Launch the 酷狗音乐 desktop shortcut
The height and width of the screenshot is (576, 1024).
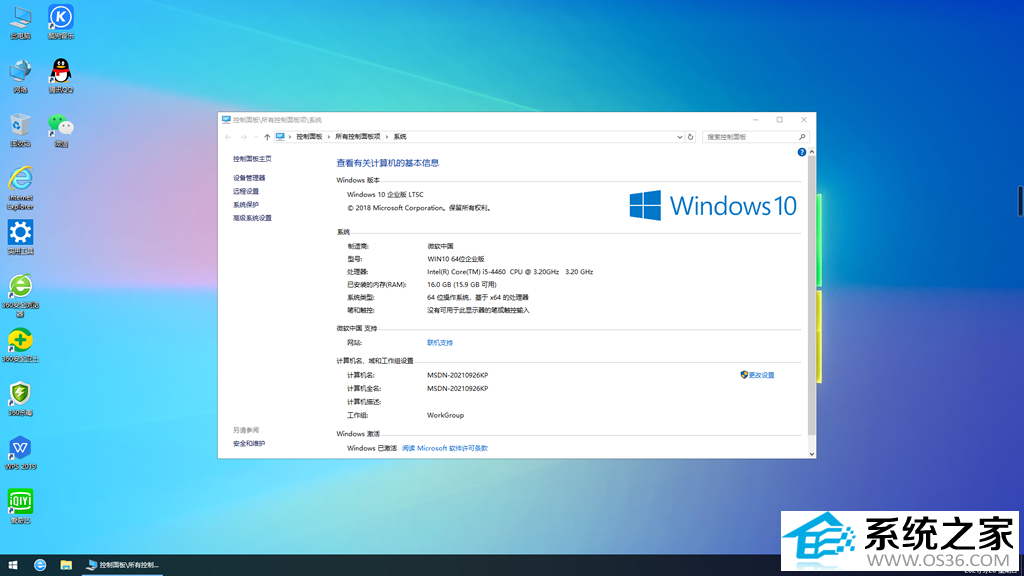[61, 22]
